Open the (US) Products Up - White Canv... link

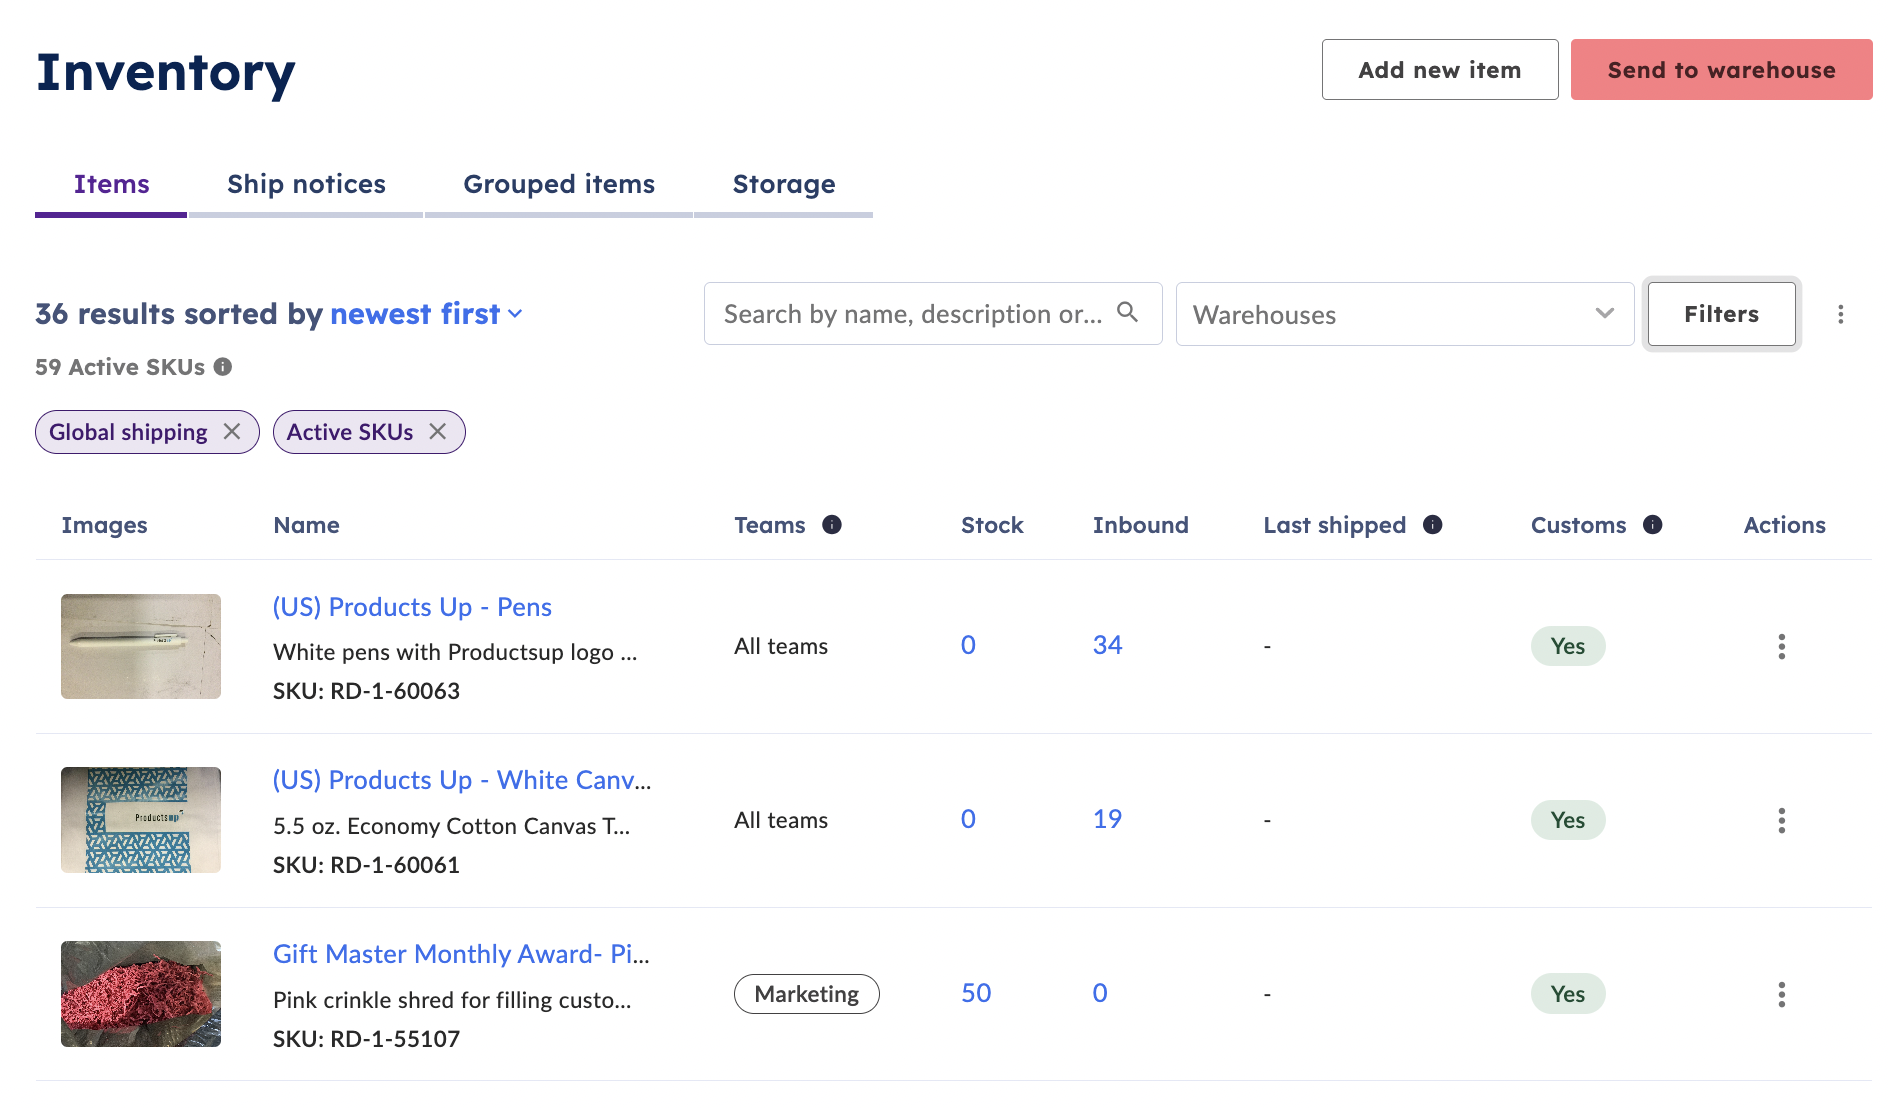tap(462, 780)
